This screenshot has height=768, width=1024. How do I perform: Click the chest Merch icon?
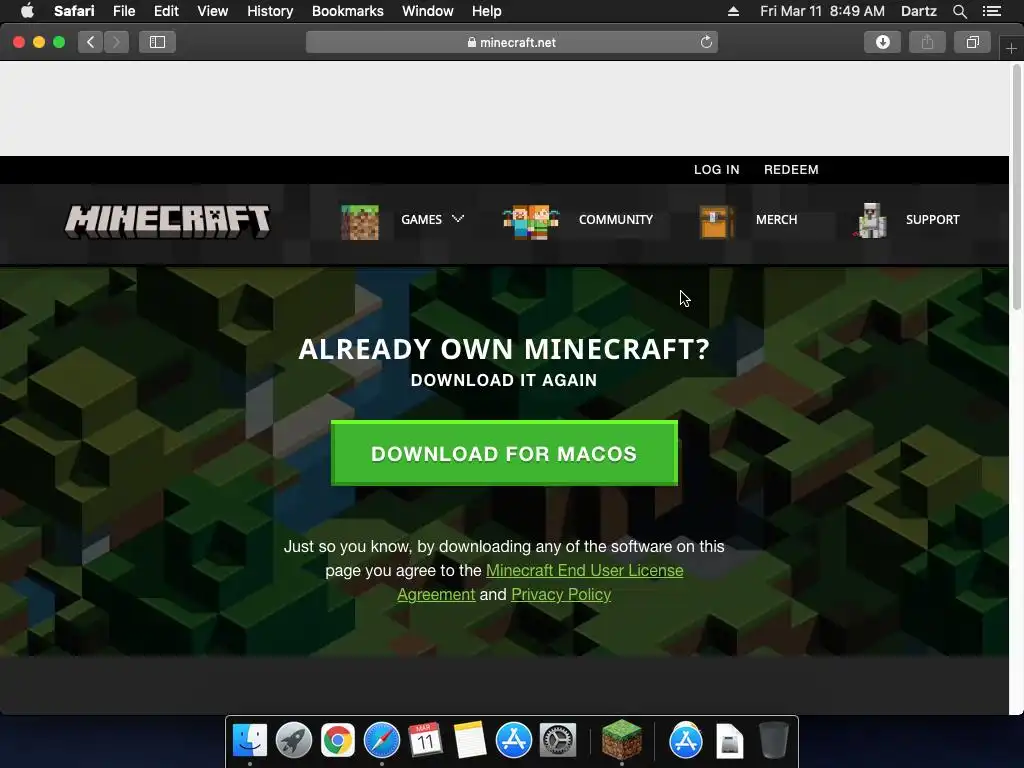coord(716,221)
